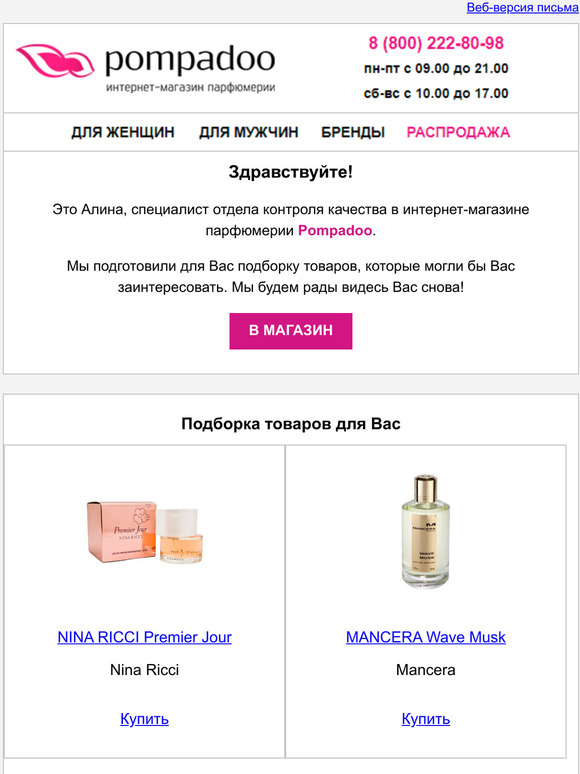The width and height of the screenshot is (580, 774).
Task: Click the pink Pompadoo bird logo icon
Action: 55,61
